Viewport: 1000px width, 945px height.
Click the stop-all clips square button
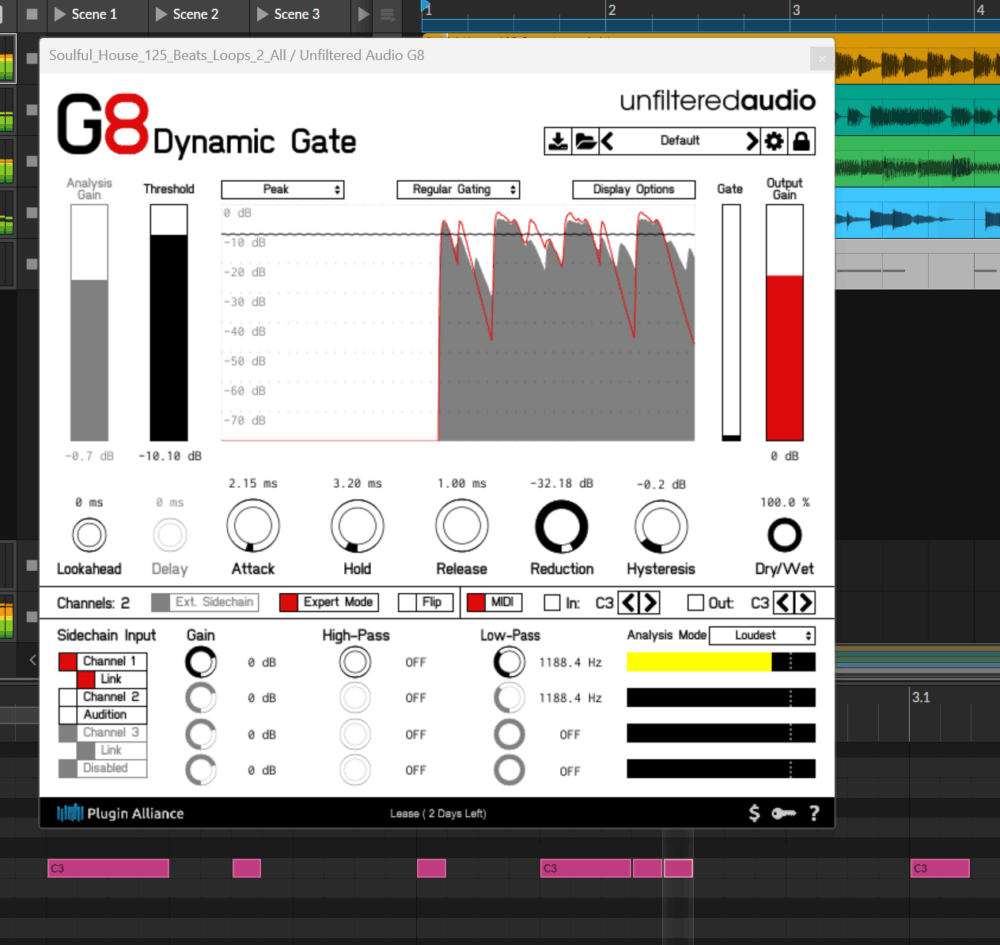(32, 14)
